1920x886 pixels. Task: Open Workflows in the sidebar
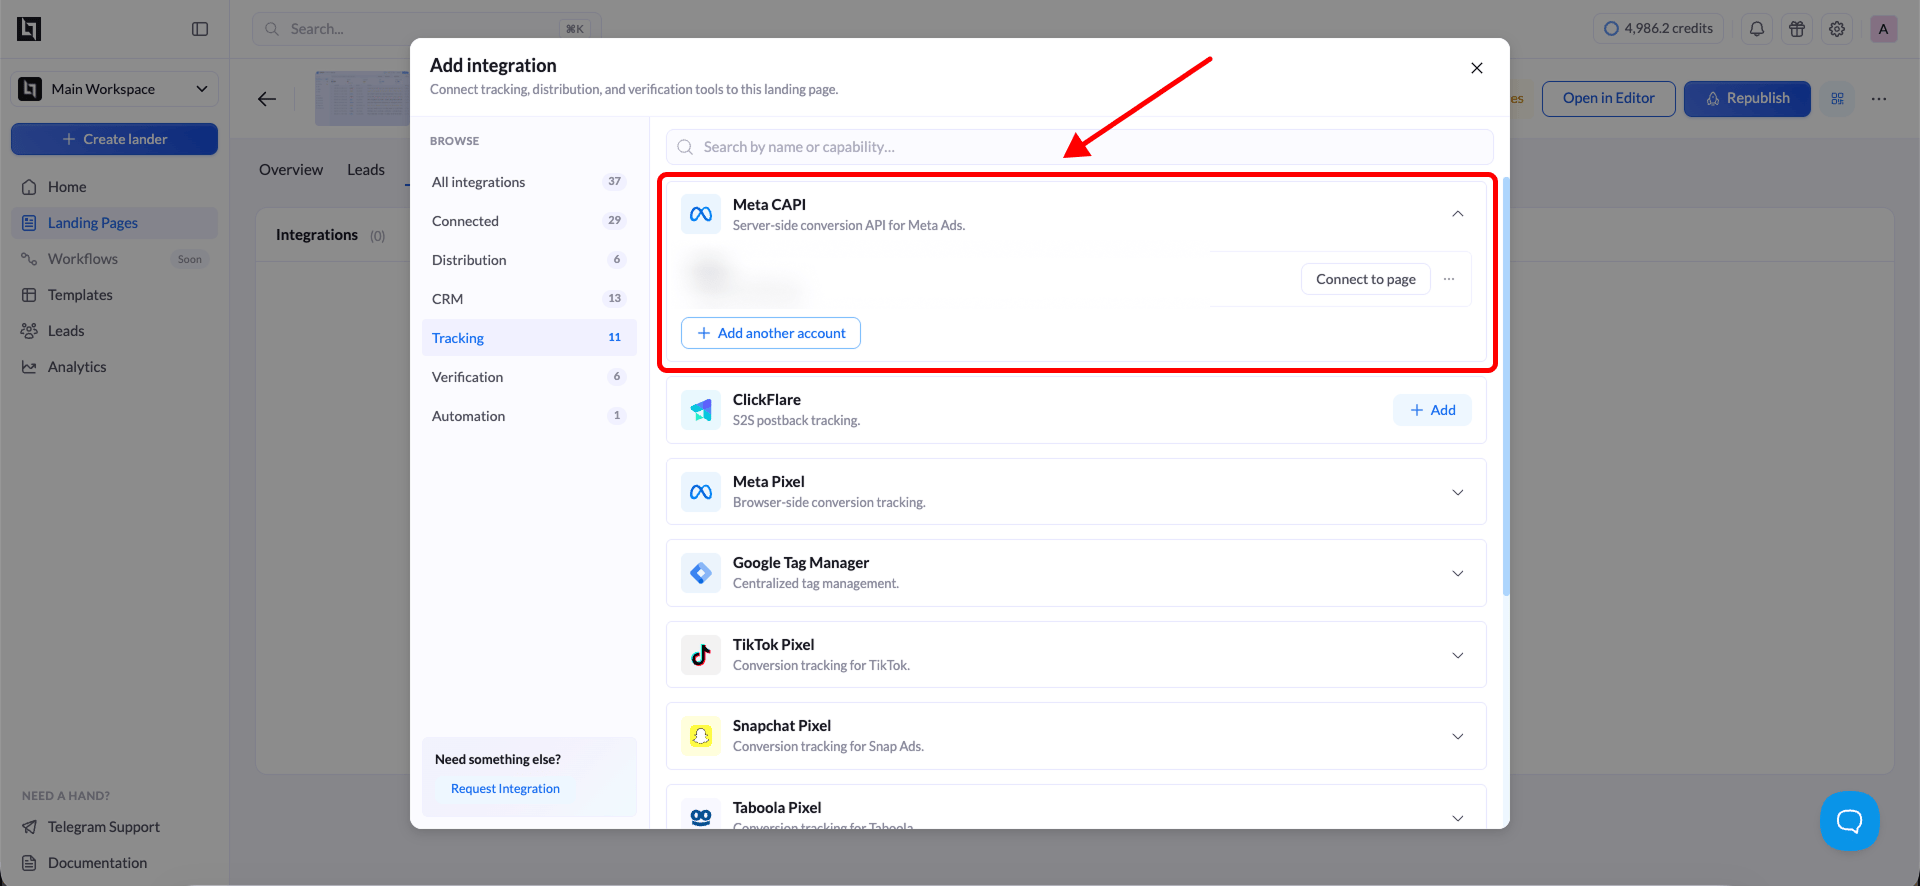point(114,259)
